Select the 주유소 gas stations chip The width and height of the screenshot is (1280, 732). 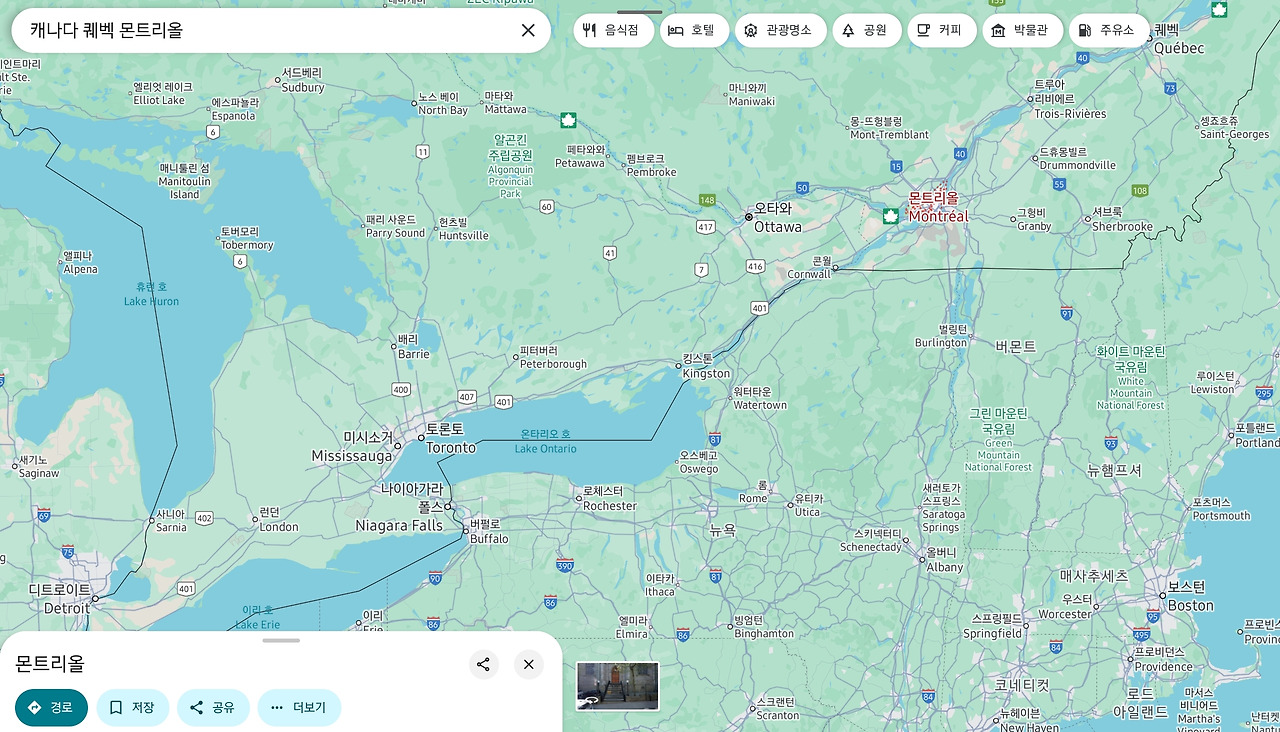1109,30
